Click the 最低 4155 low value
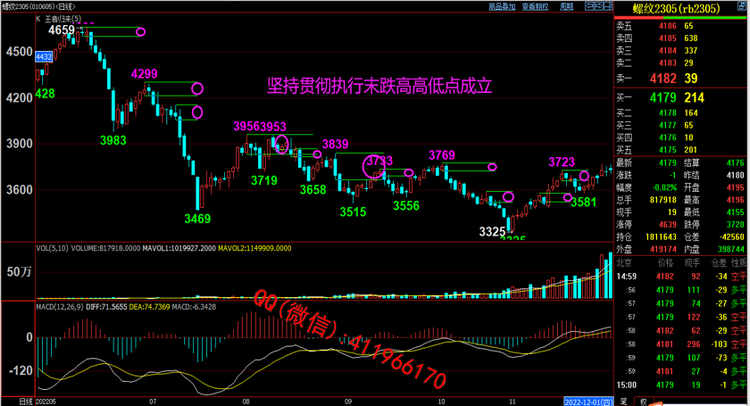The width and height of the screenshot is (750, 406). (x=736, y=212)
